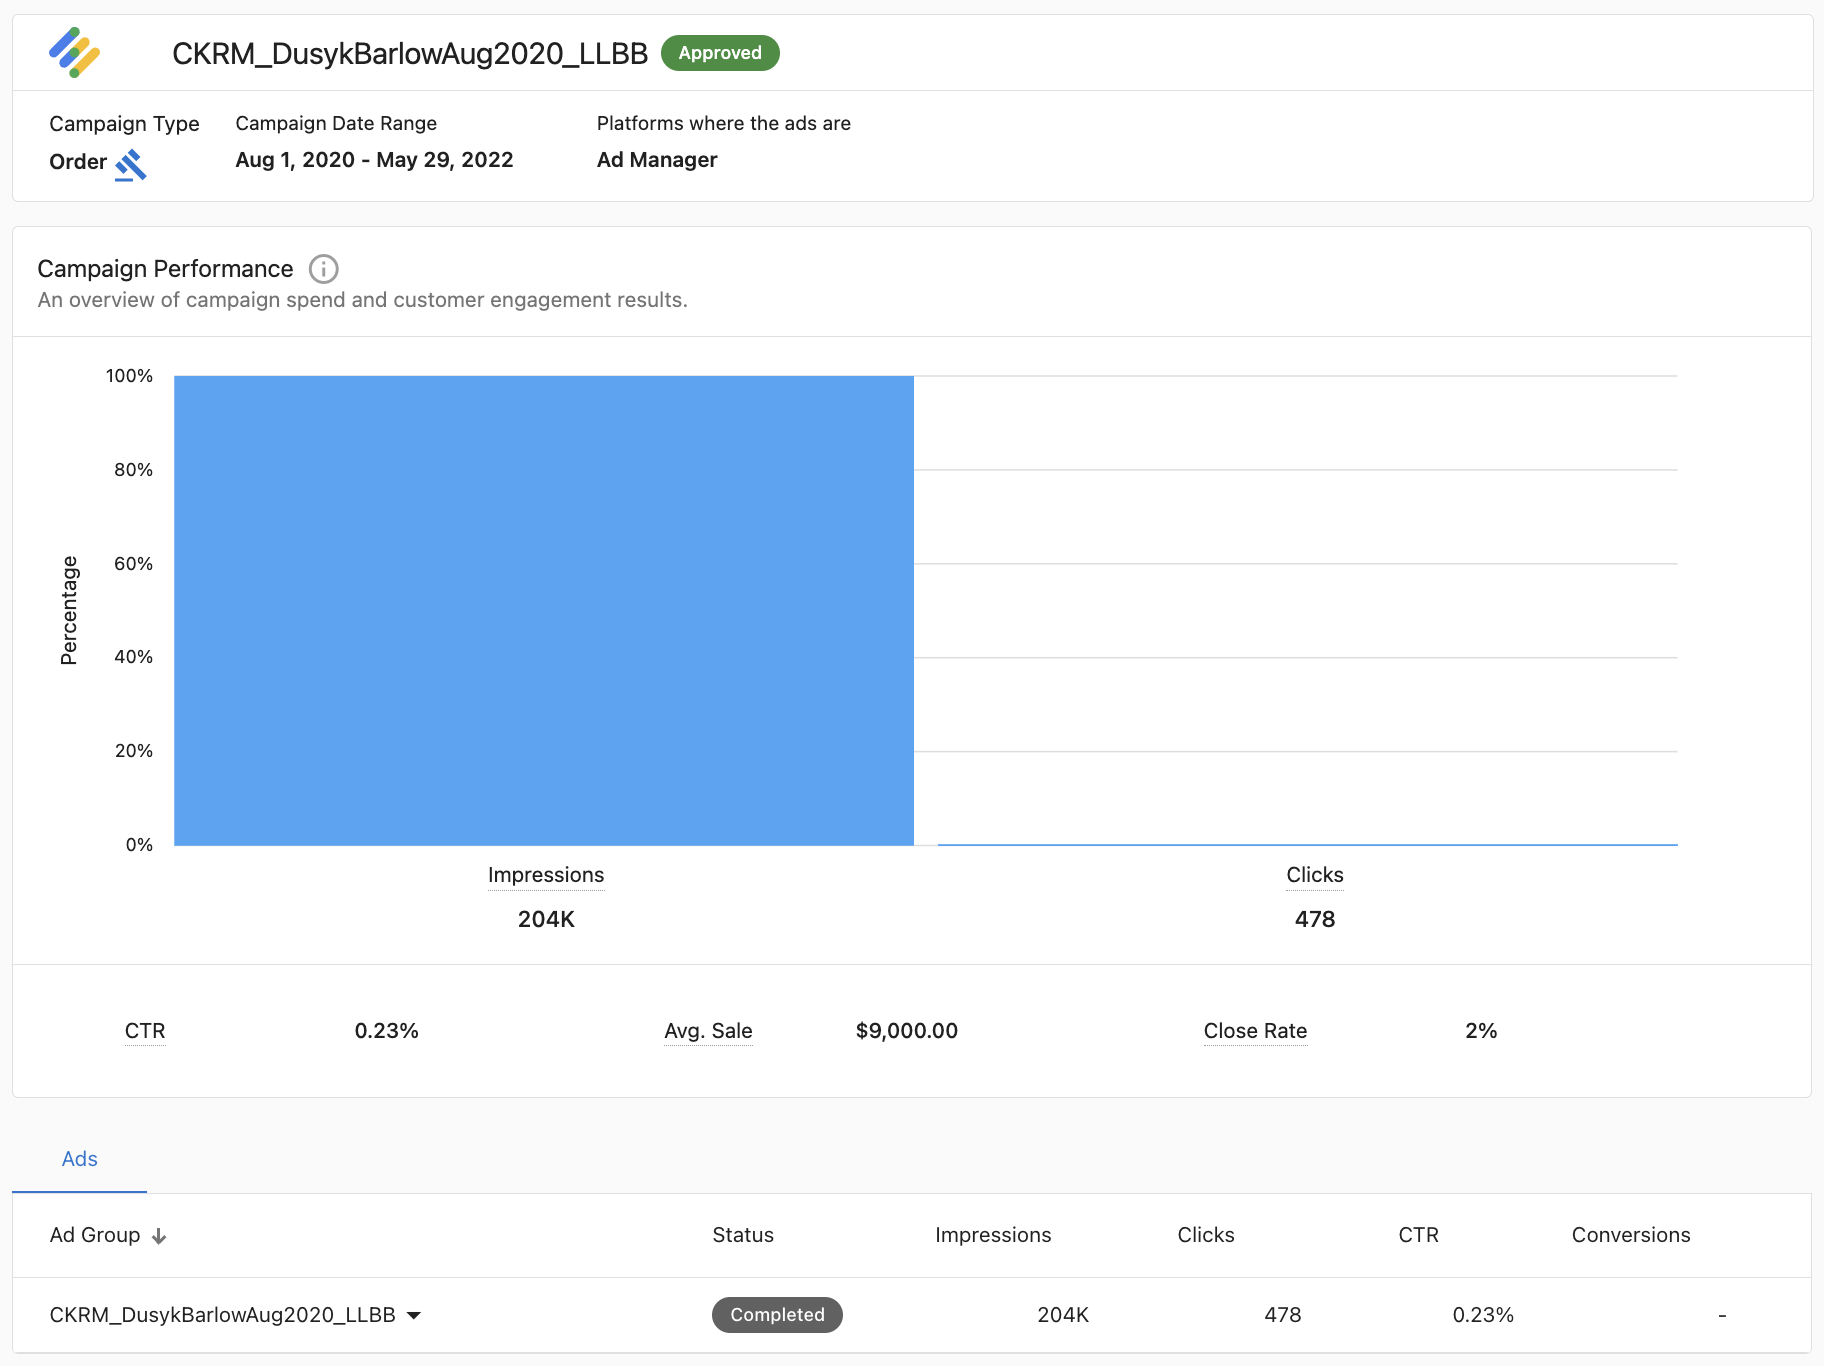Click the Impressions column header in table
The height and width of the screenshot is (1366, 1824).
[993, 1235]
